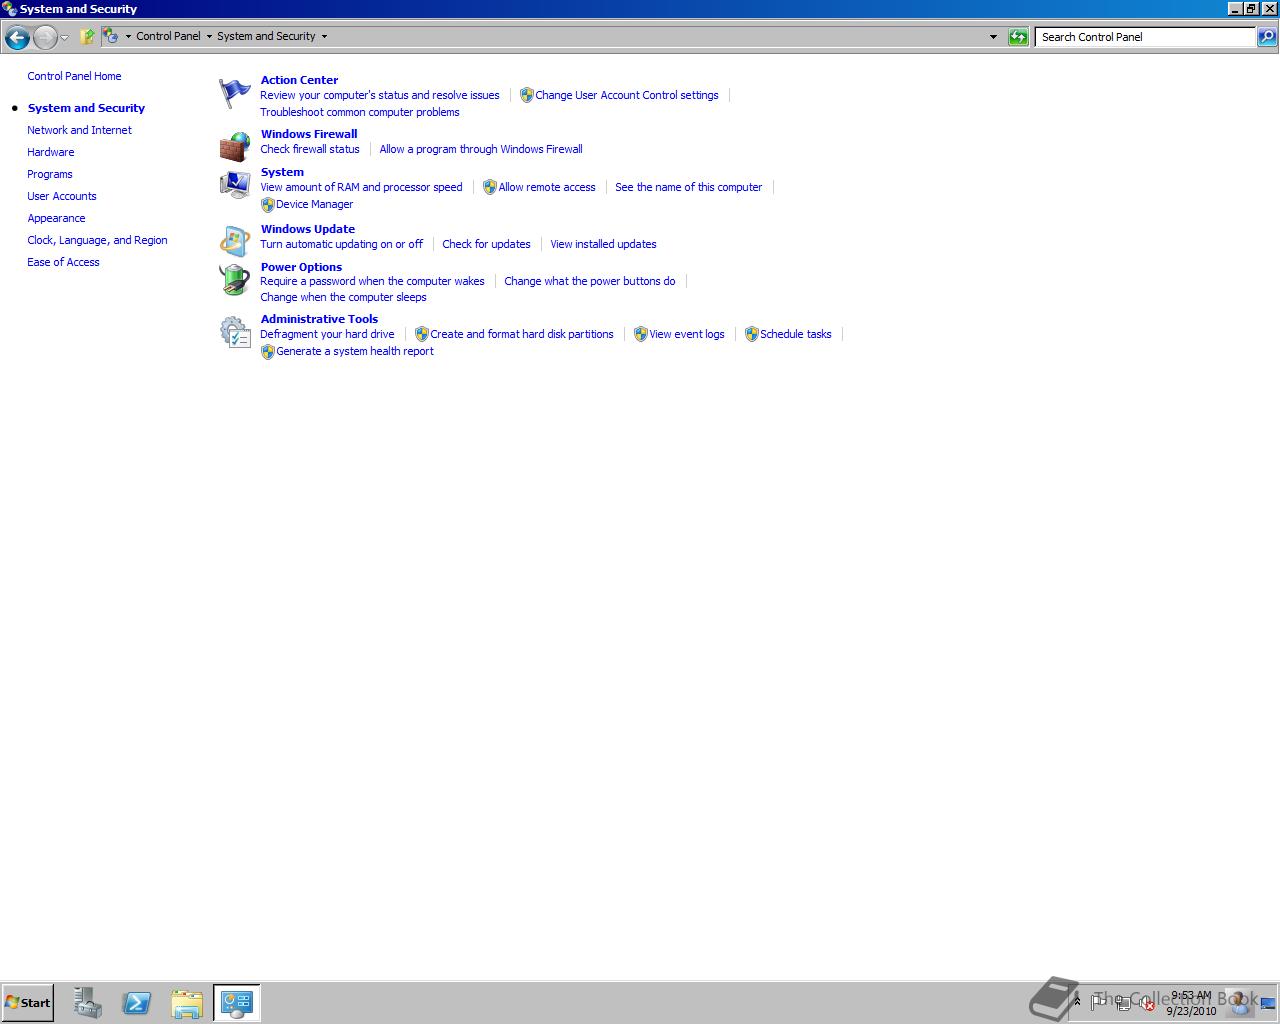
Task: Click Show desktop at taskbar corner
Action: coord(1269,1002)
